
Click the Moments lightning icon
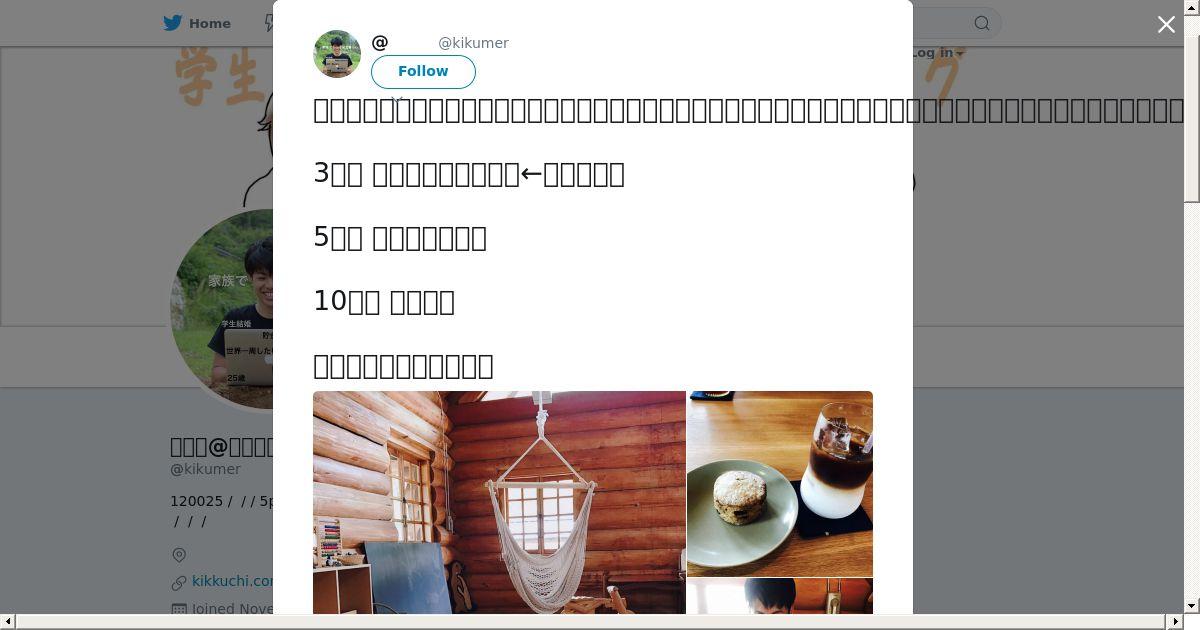(x=269, y=23)
